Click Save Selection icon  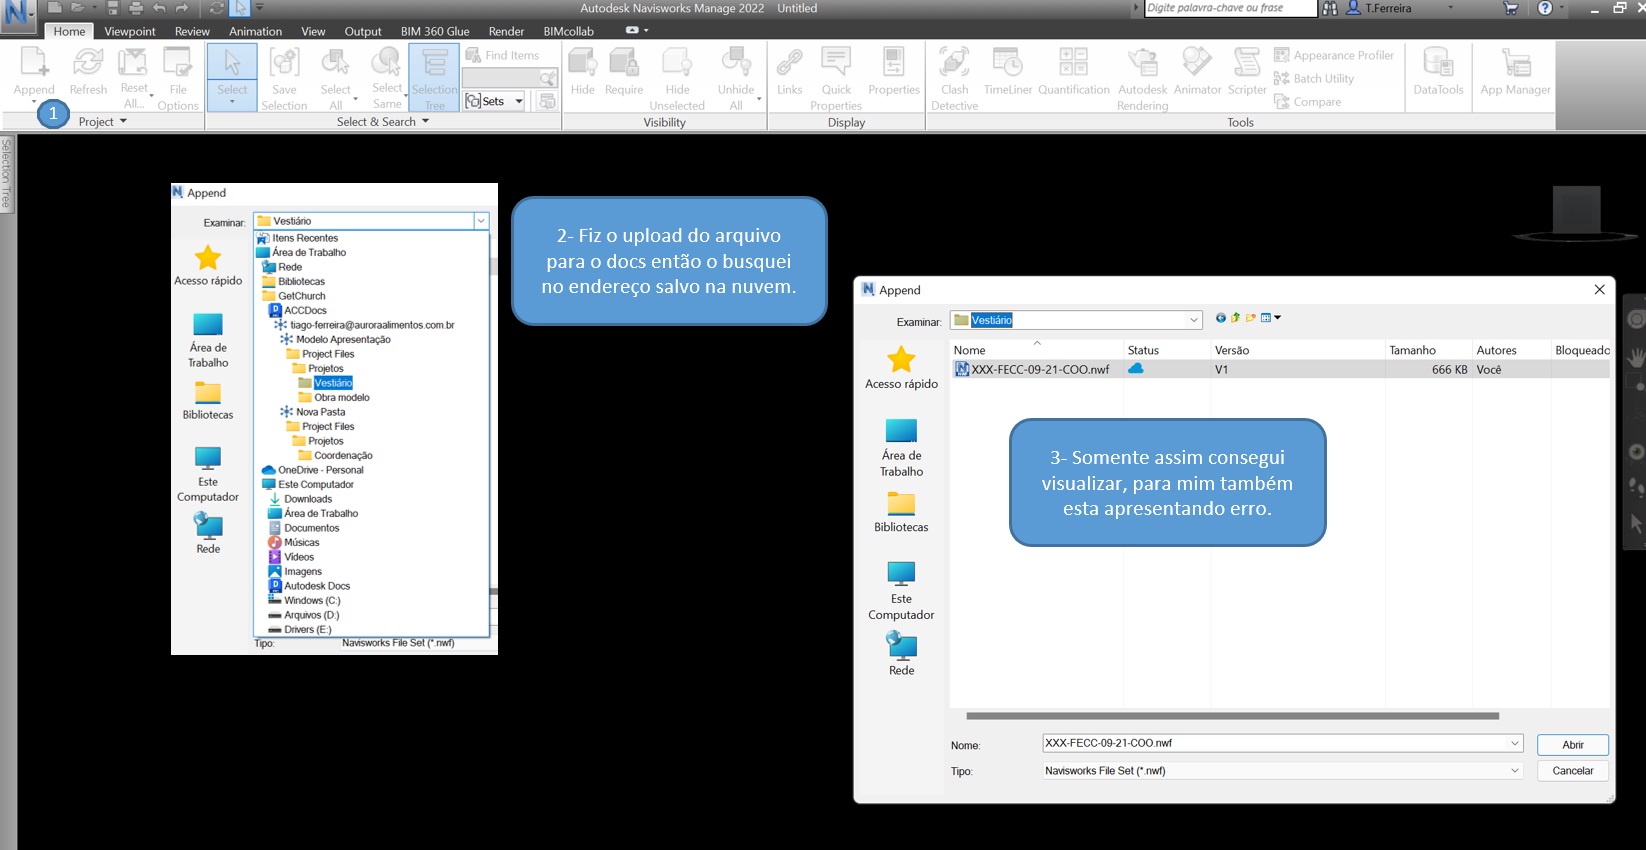pyautogui.click(x=284, y=78)
